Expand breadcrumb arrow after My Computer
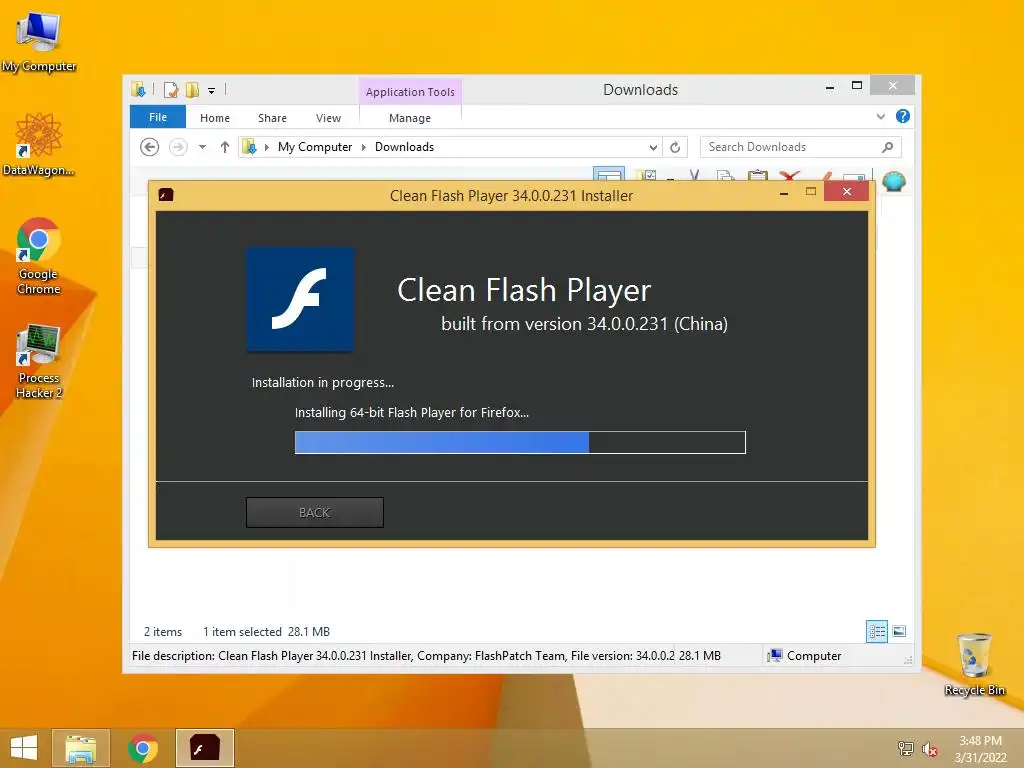 (364, 147)
